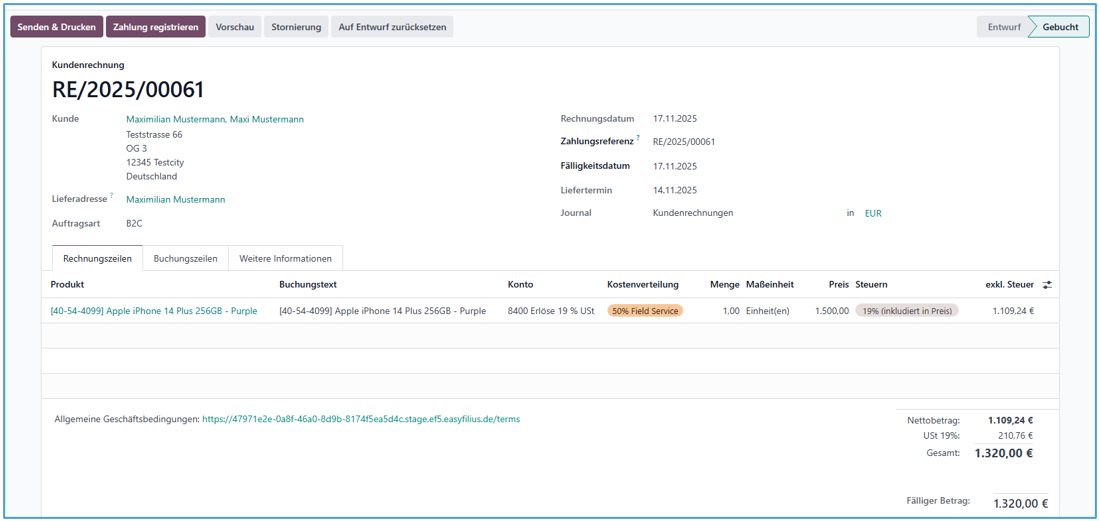Select the Rechnungszeilen tab
The image size is (1099, 521).
97,259
